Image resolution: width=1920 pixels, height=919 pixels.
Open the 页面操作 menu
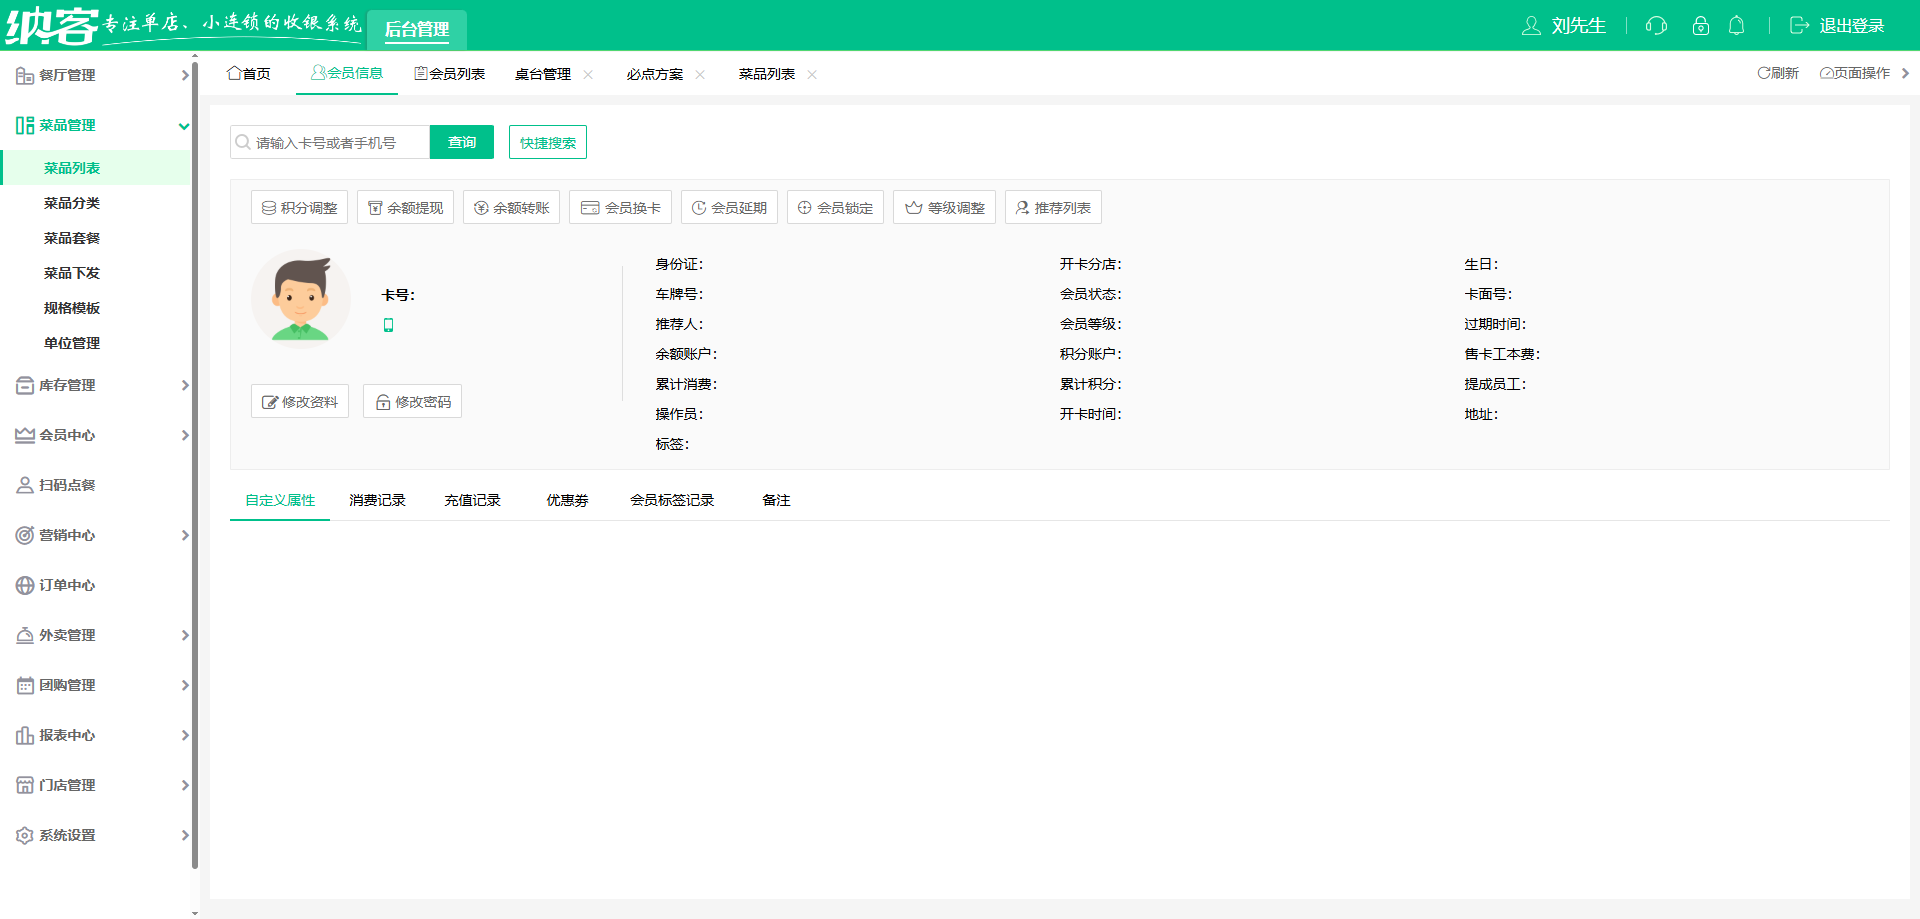click(x=1857, y=73)
